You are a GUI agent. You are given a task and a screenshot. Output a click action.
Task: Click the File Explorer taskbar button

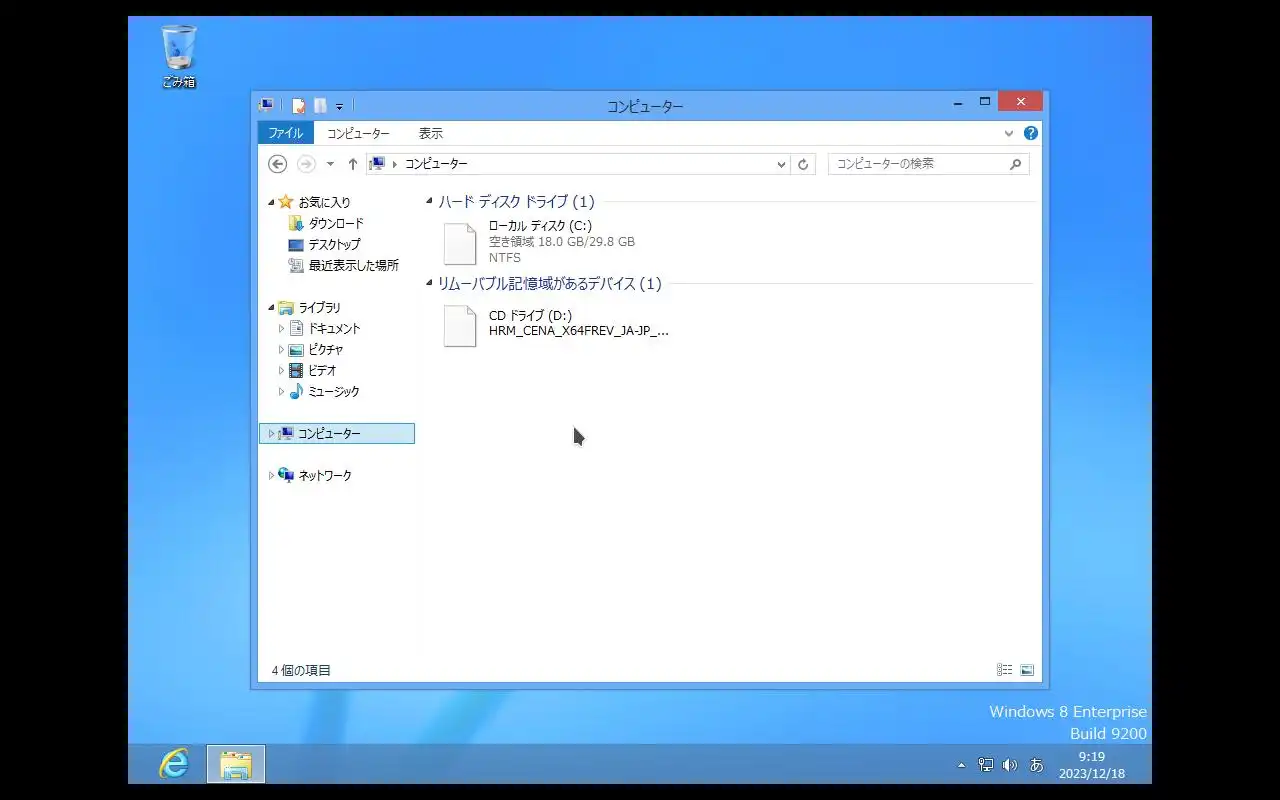[x=236, y=764]
